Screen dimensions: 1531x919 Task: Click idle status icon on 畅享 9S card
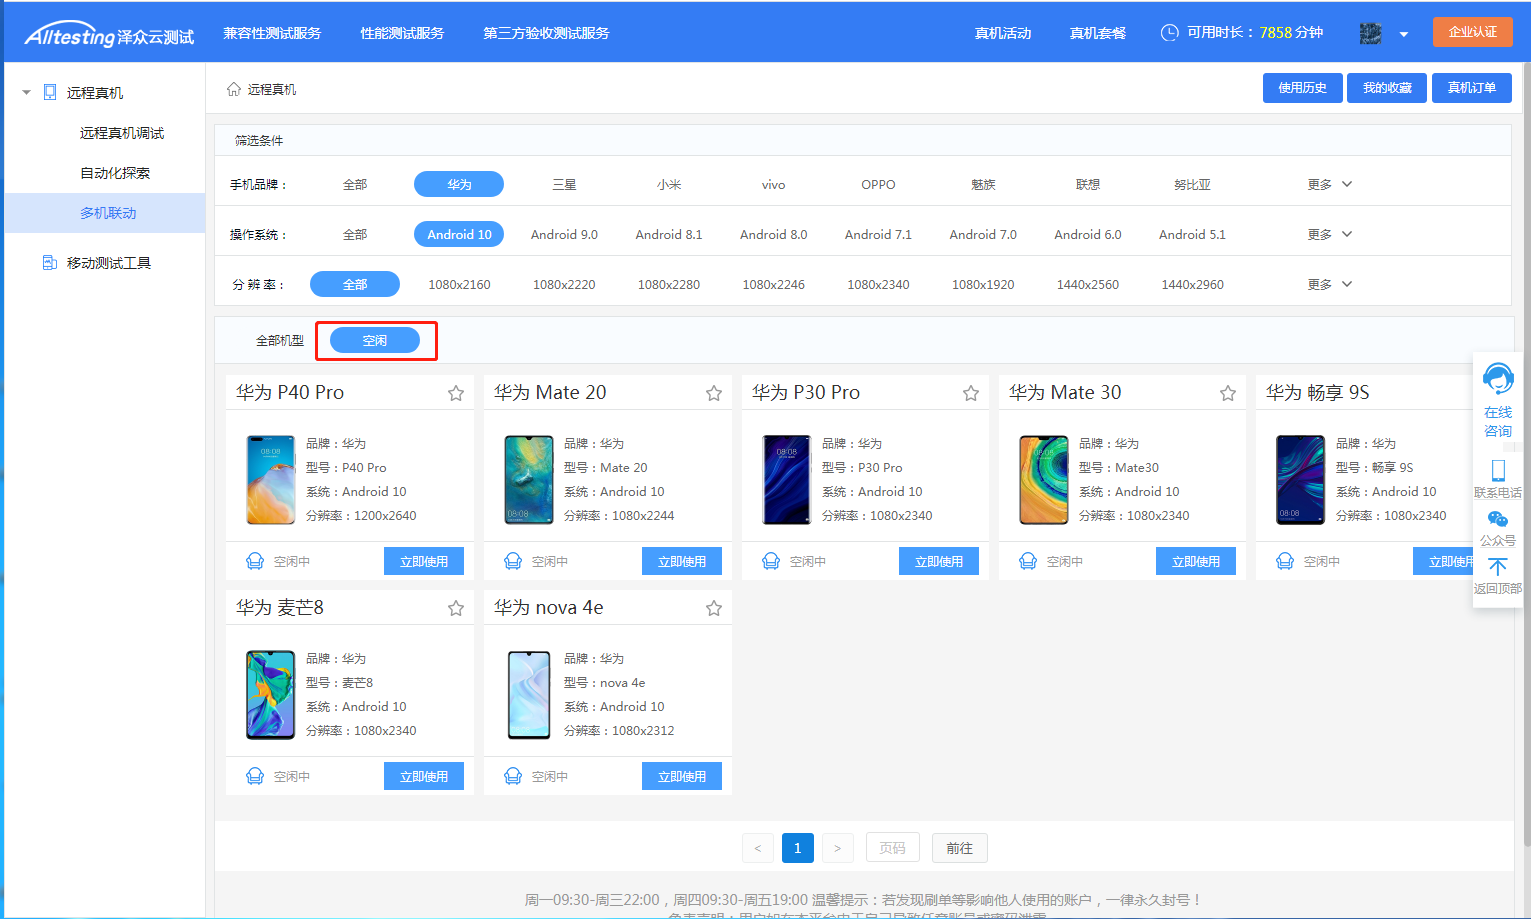pos(1285,561)
